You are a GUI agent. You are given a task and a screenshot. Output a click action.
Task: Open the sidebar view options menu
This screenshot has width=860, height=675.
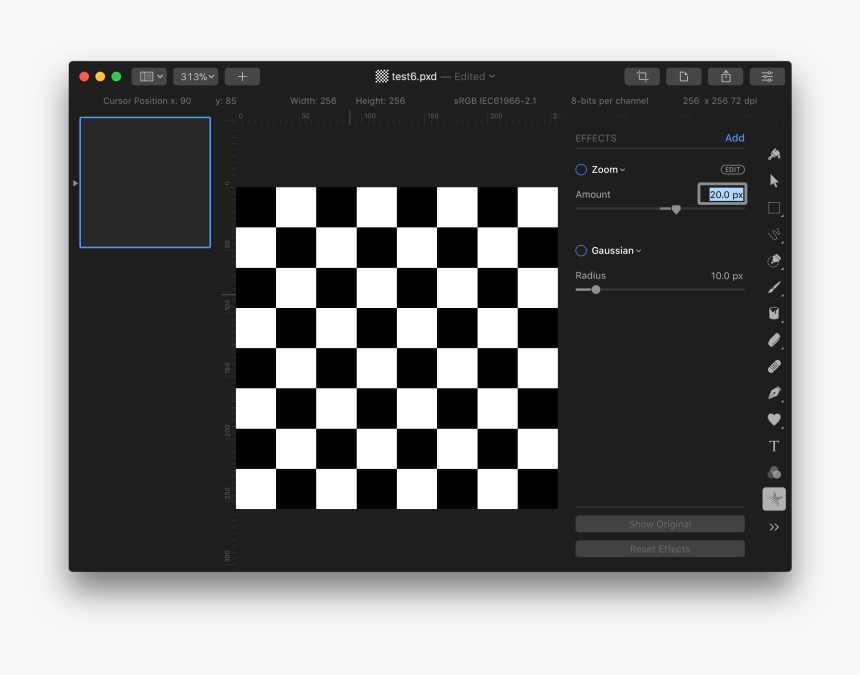[149, 77]
